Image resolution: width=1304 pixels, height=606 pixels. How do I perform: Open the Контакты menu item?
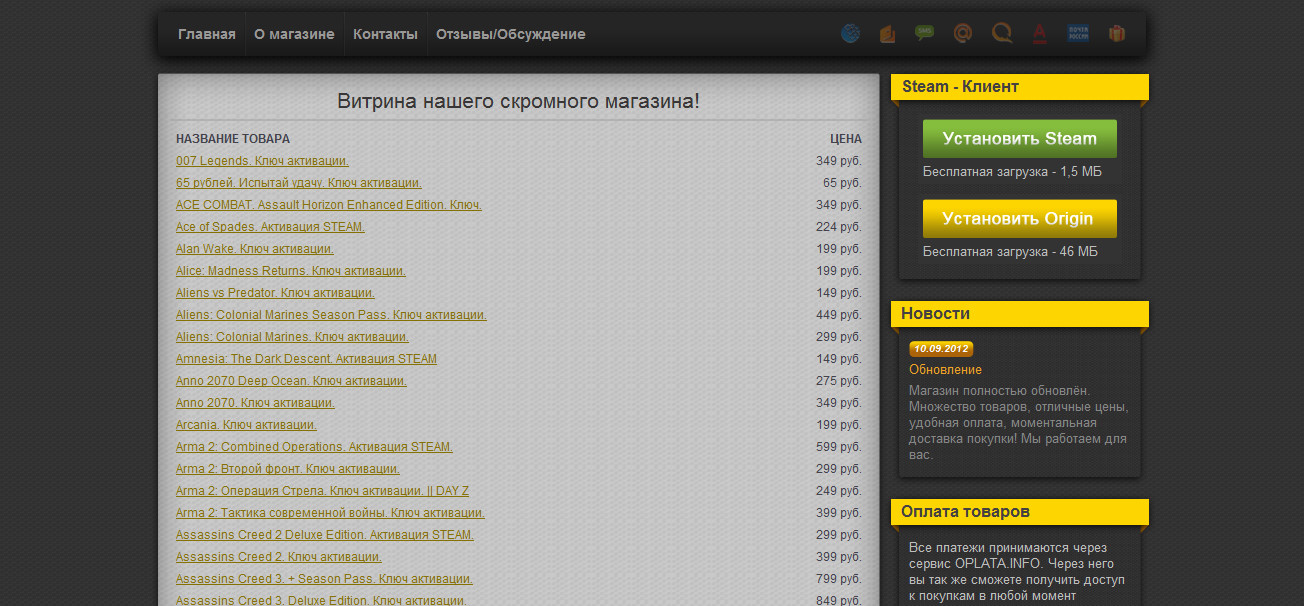pyautogui.click(x=385, y=34)
